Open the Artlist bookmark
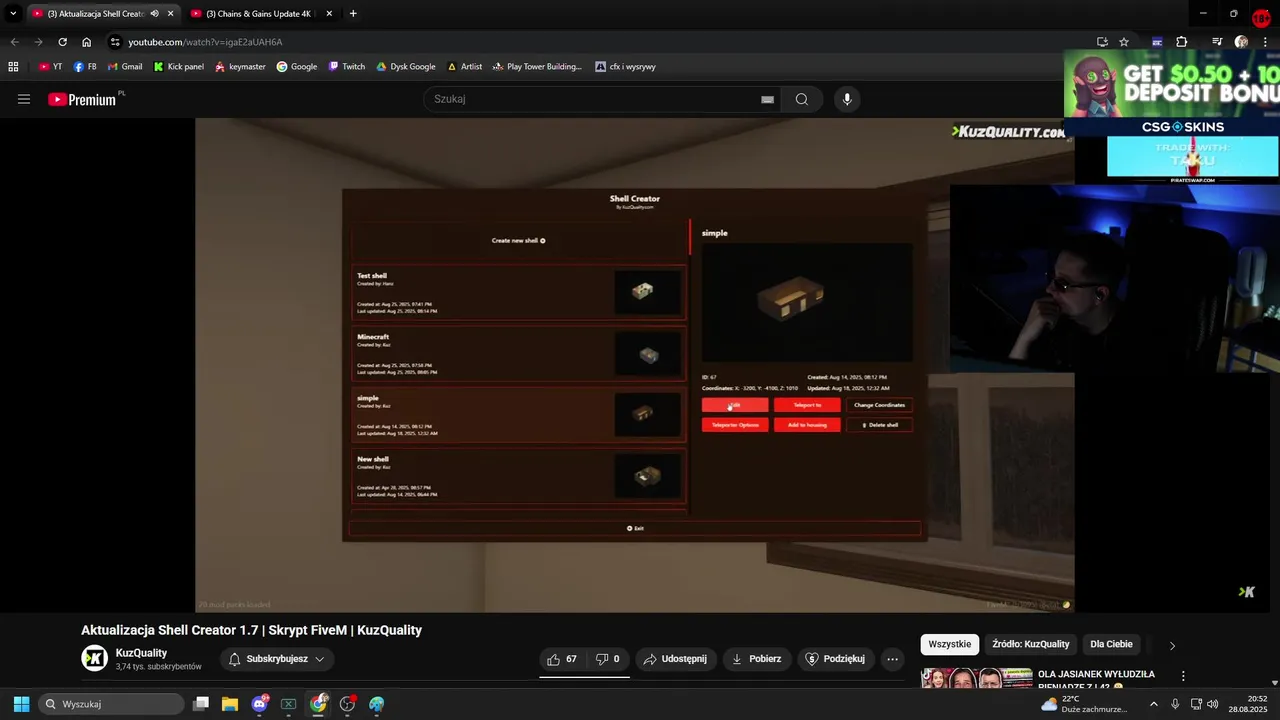Screen dimensions: 1280x720 pos(465,67)
